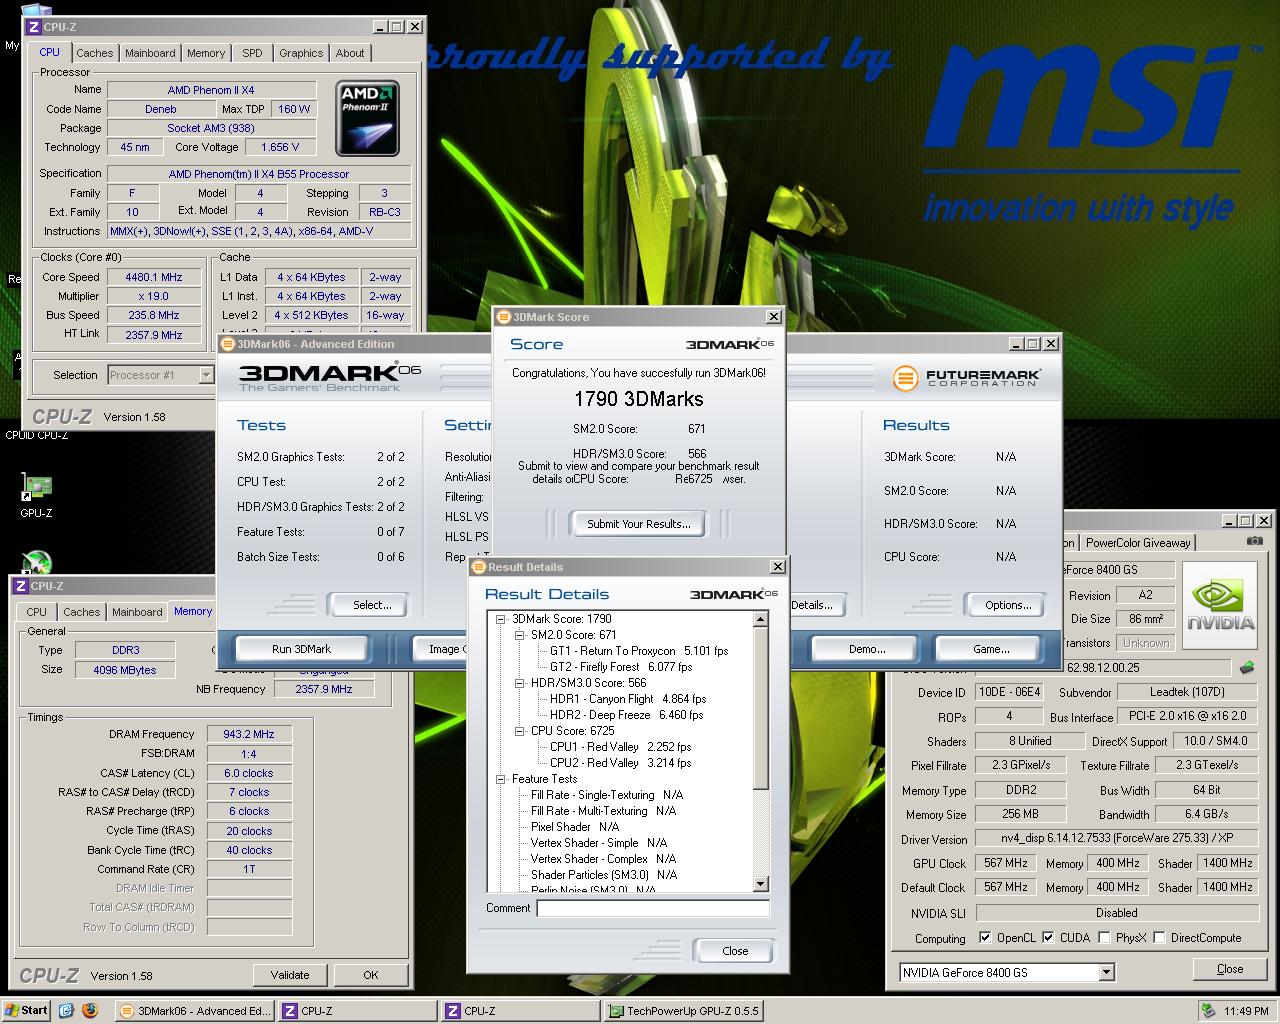This screenshot has width=1280, height=1024.
Task: Click the CPU-Z Memory window's Z title icon
Action: click(x=21, y=586)
